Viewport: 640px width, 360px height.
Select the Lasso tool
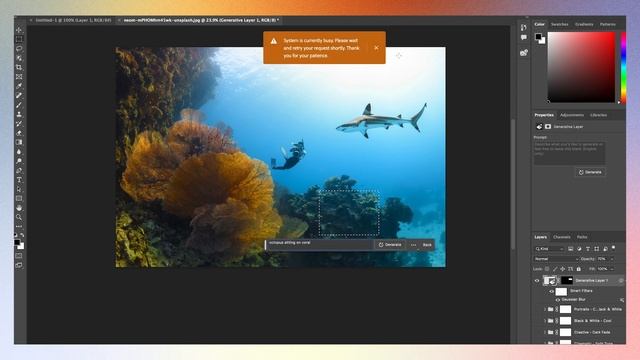(x=19, y=49)
